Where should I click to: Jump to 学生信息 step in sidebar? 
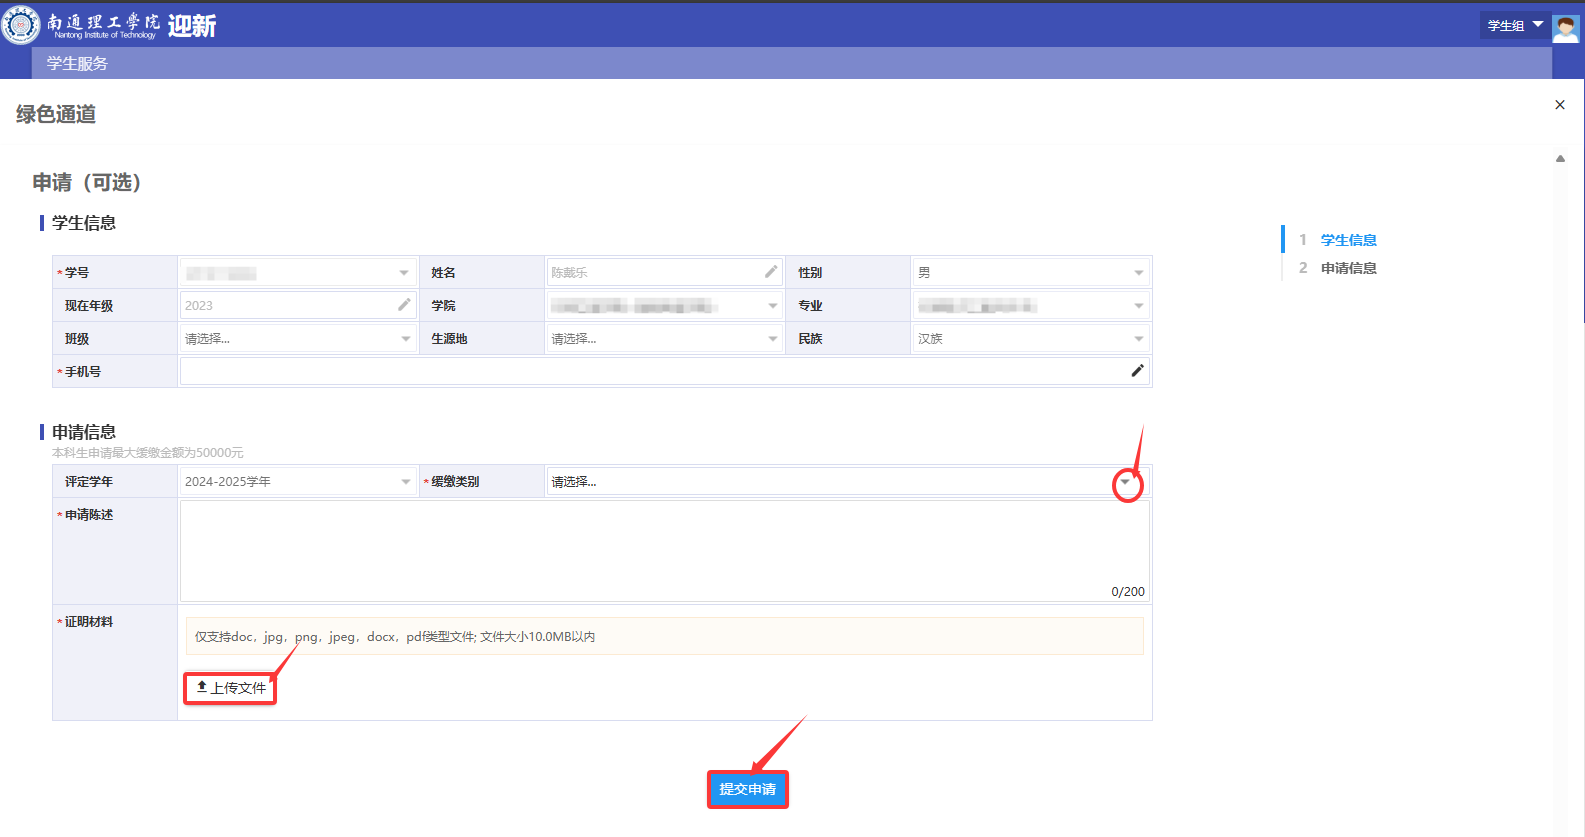(x=1348, y=240)
